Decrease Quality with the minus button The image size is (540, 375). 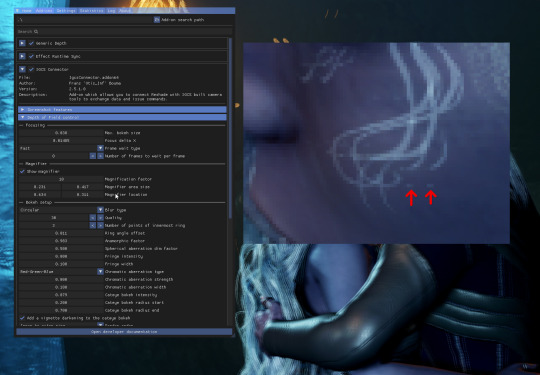pos(93,218)
